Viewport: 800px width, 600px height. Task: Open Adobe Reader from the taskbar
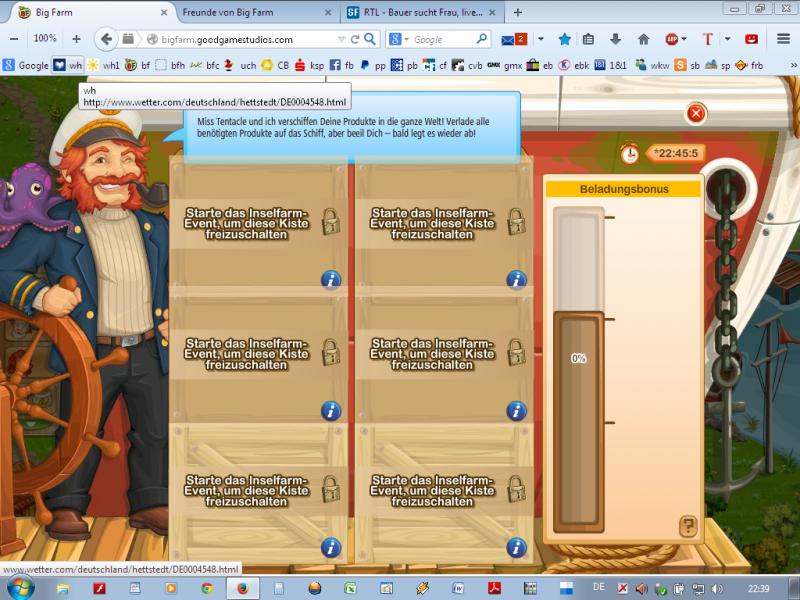coord(494,588)
